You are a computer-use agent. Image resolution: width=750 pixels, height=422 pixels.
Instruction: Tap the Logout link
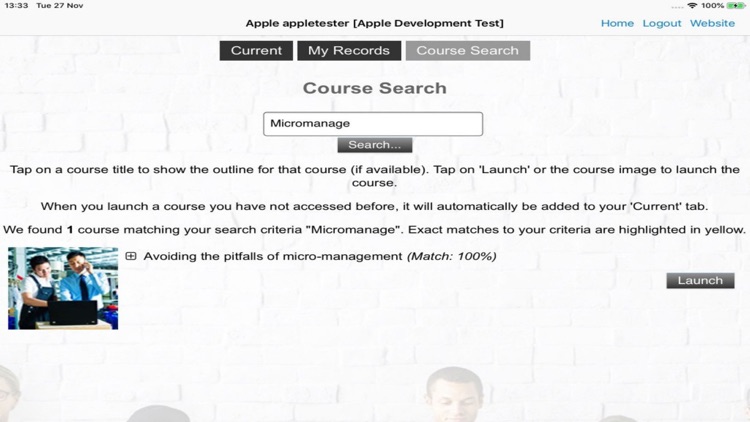(662, 23)
